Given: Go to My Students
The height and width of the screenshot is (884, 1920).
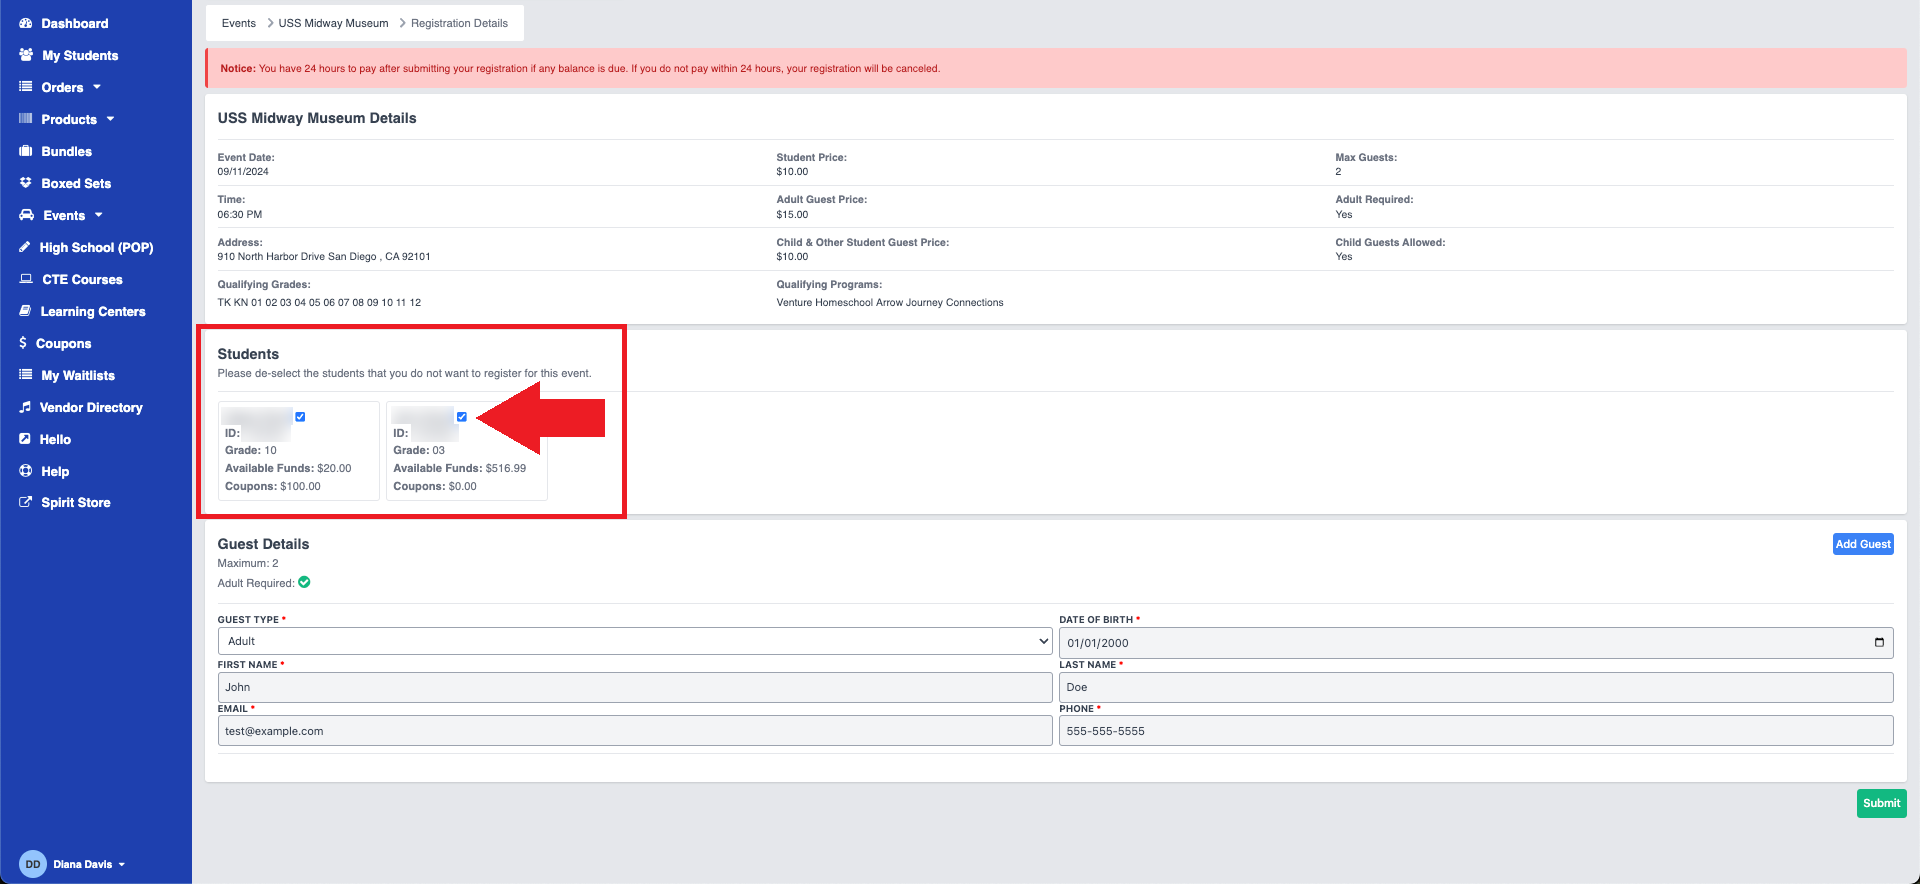Looking at the screenshot, I should (x=80, y=55).
